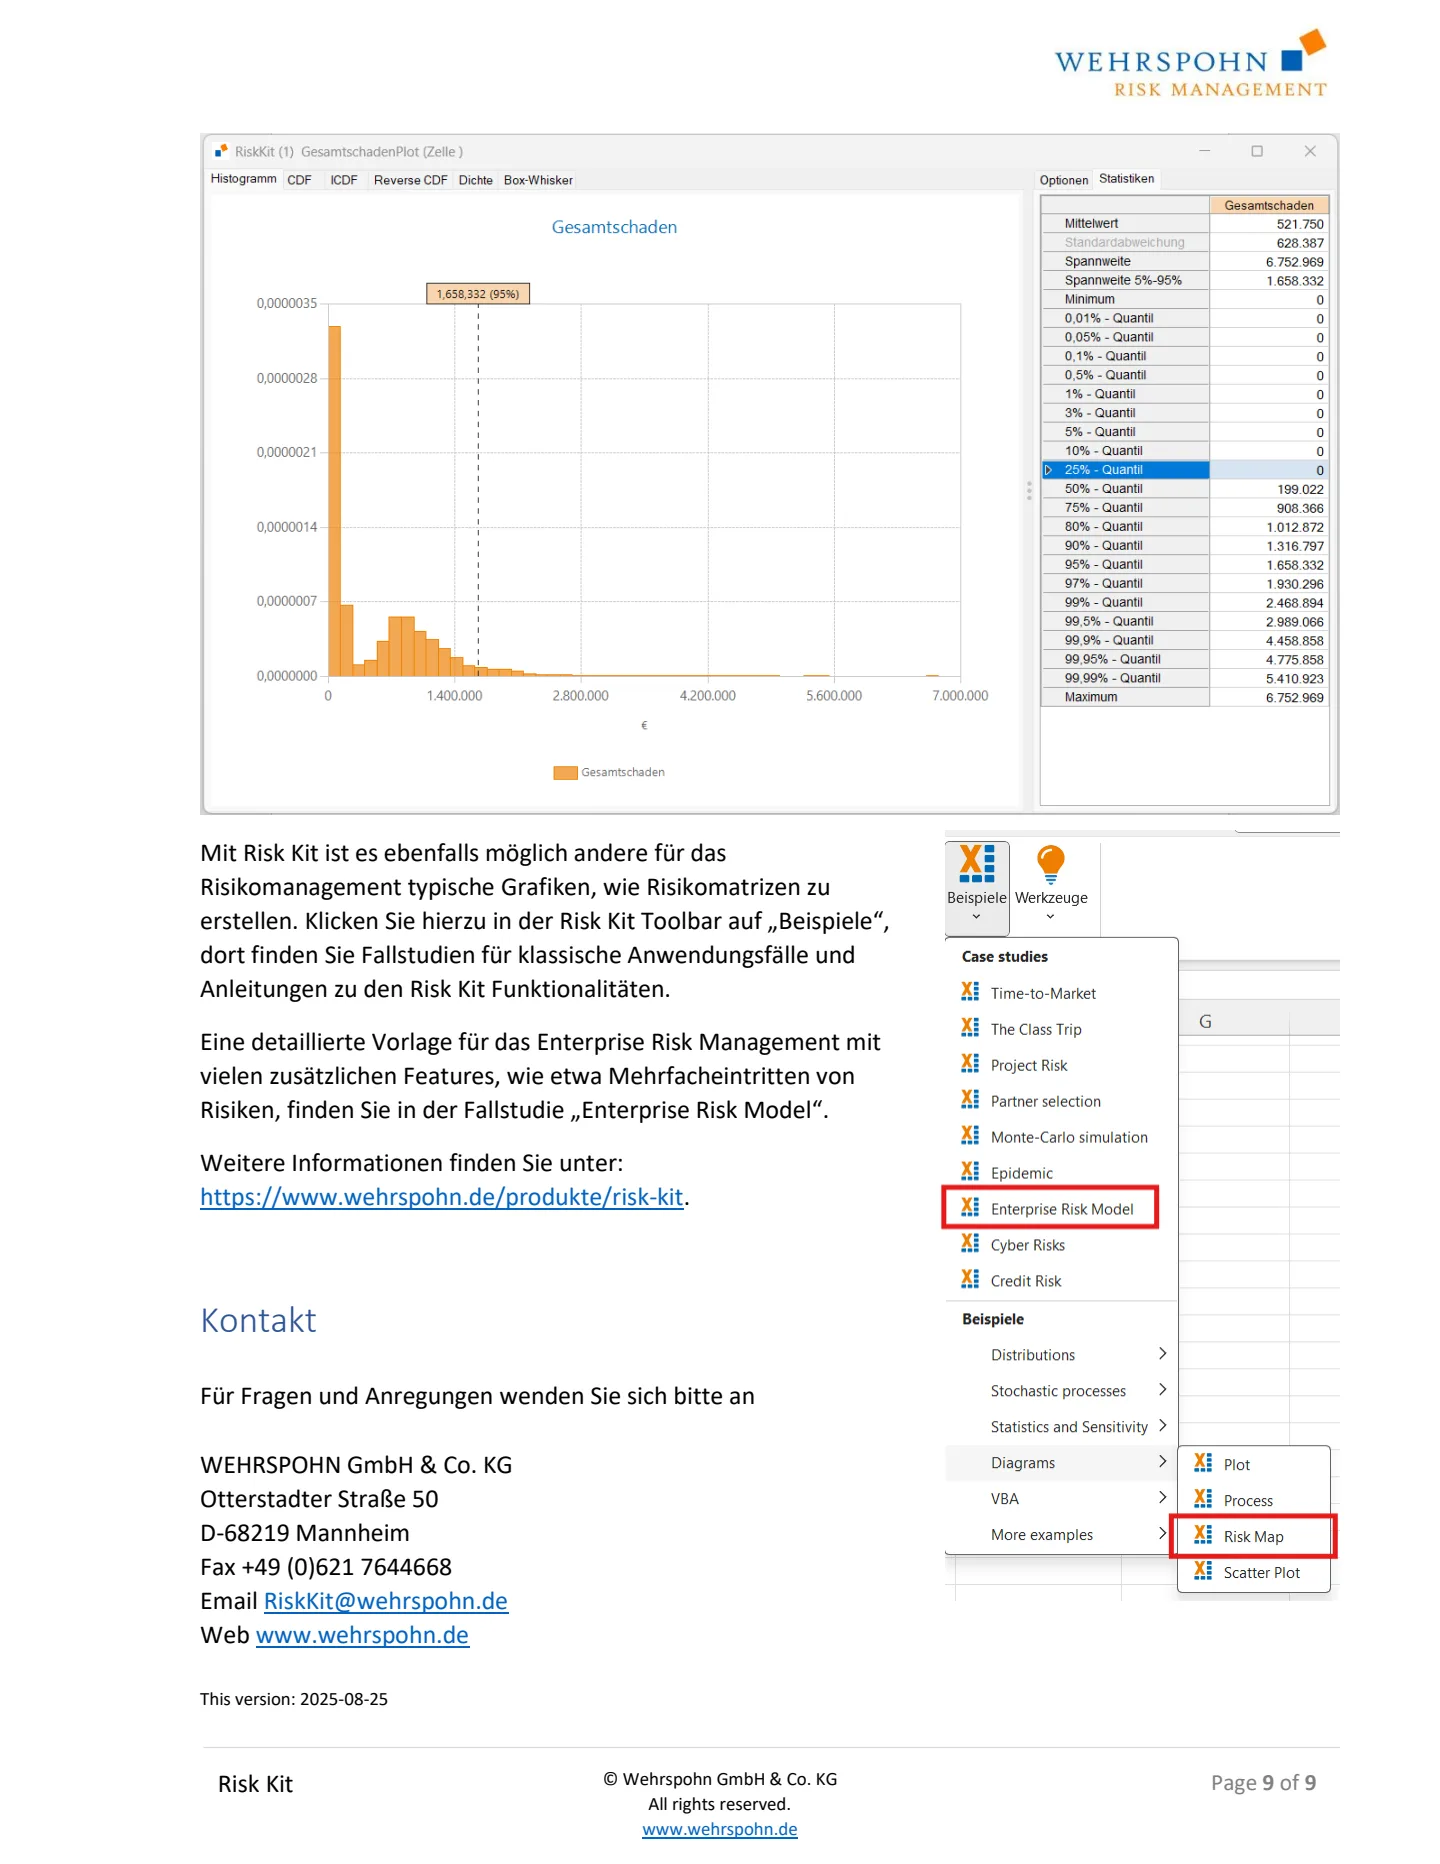Click the row marker triangle beside 25% - Quantil

tap(1048, 470)
